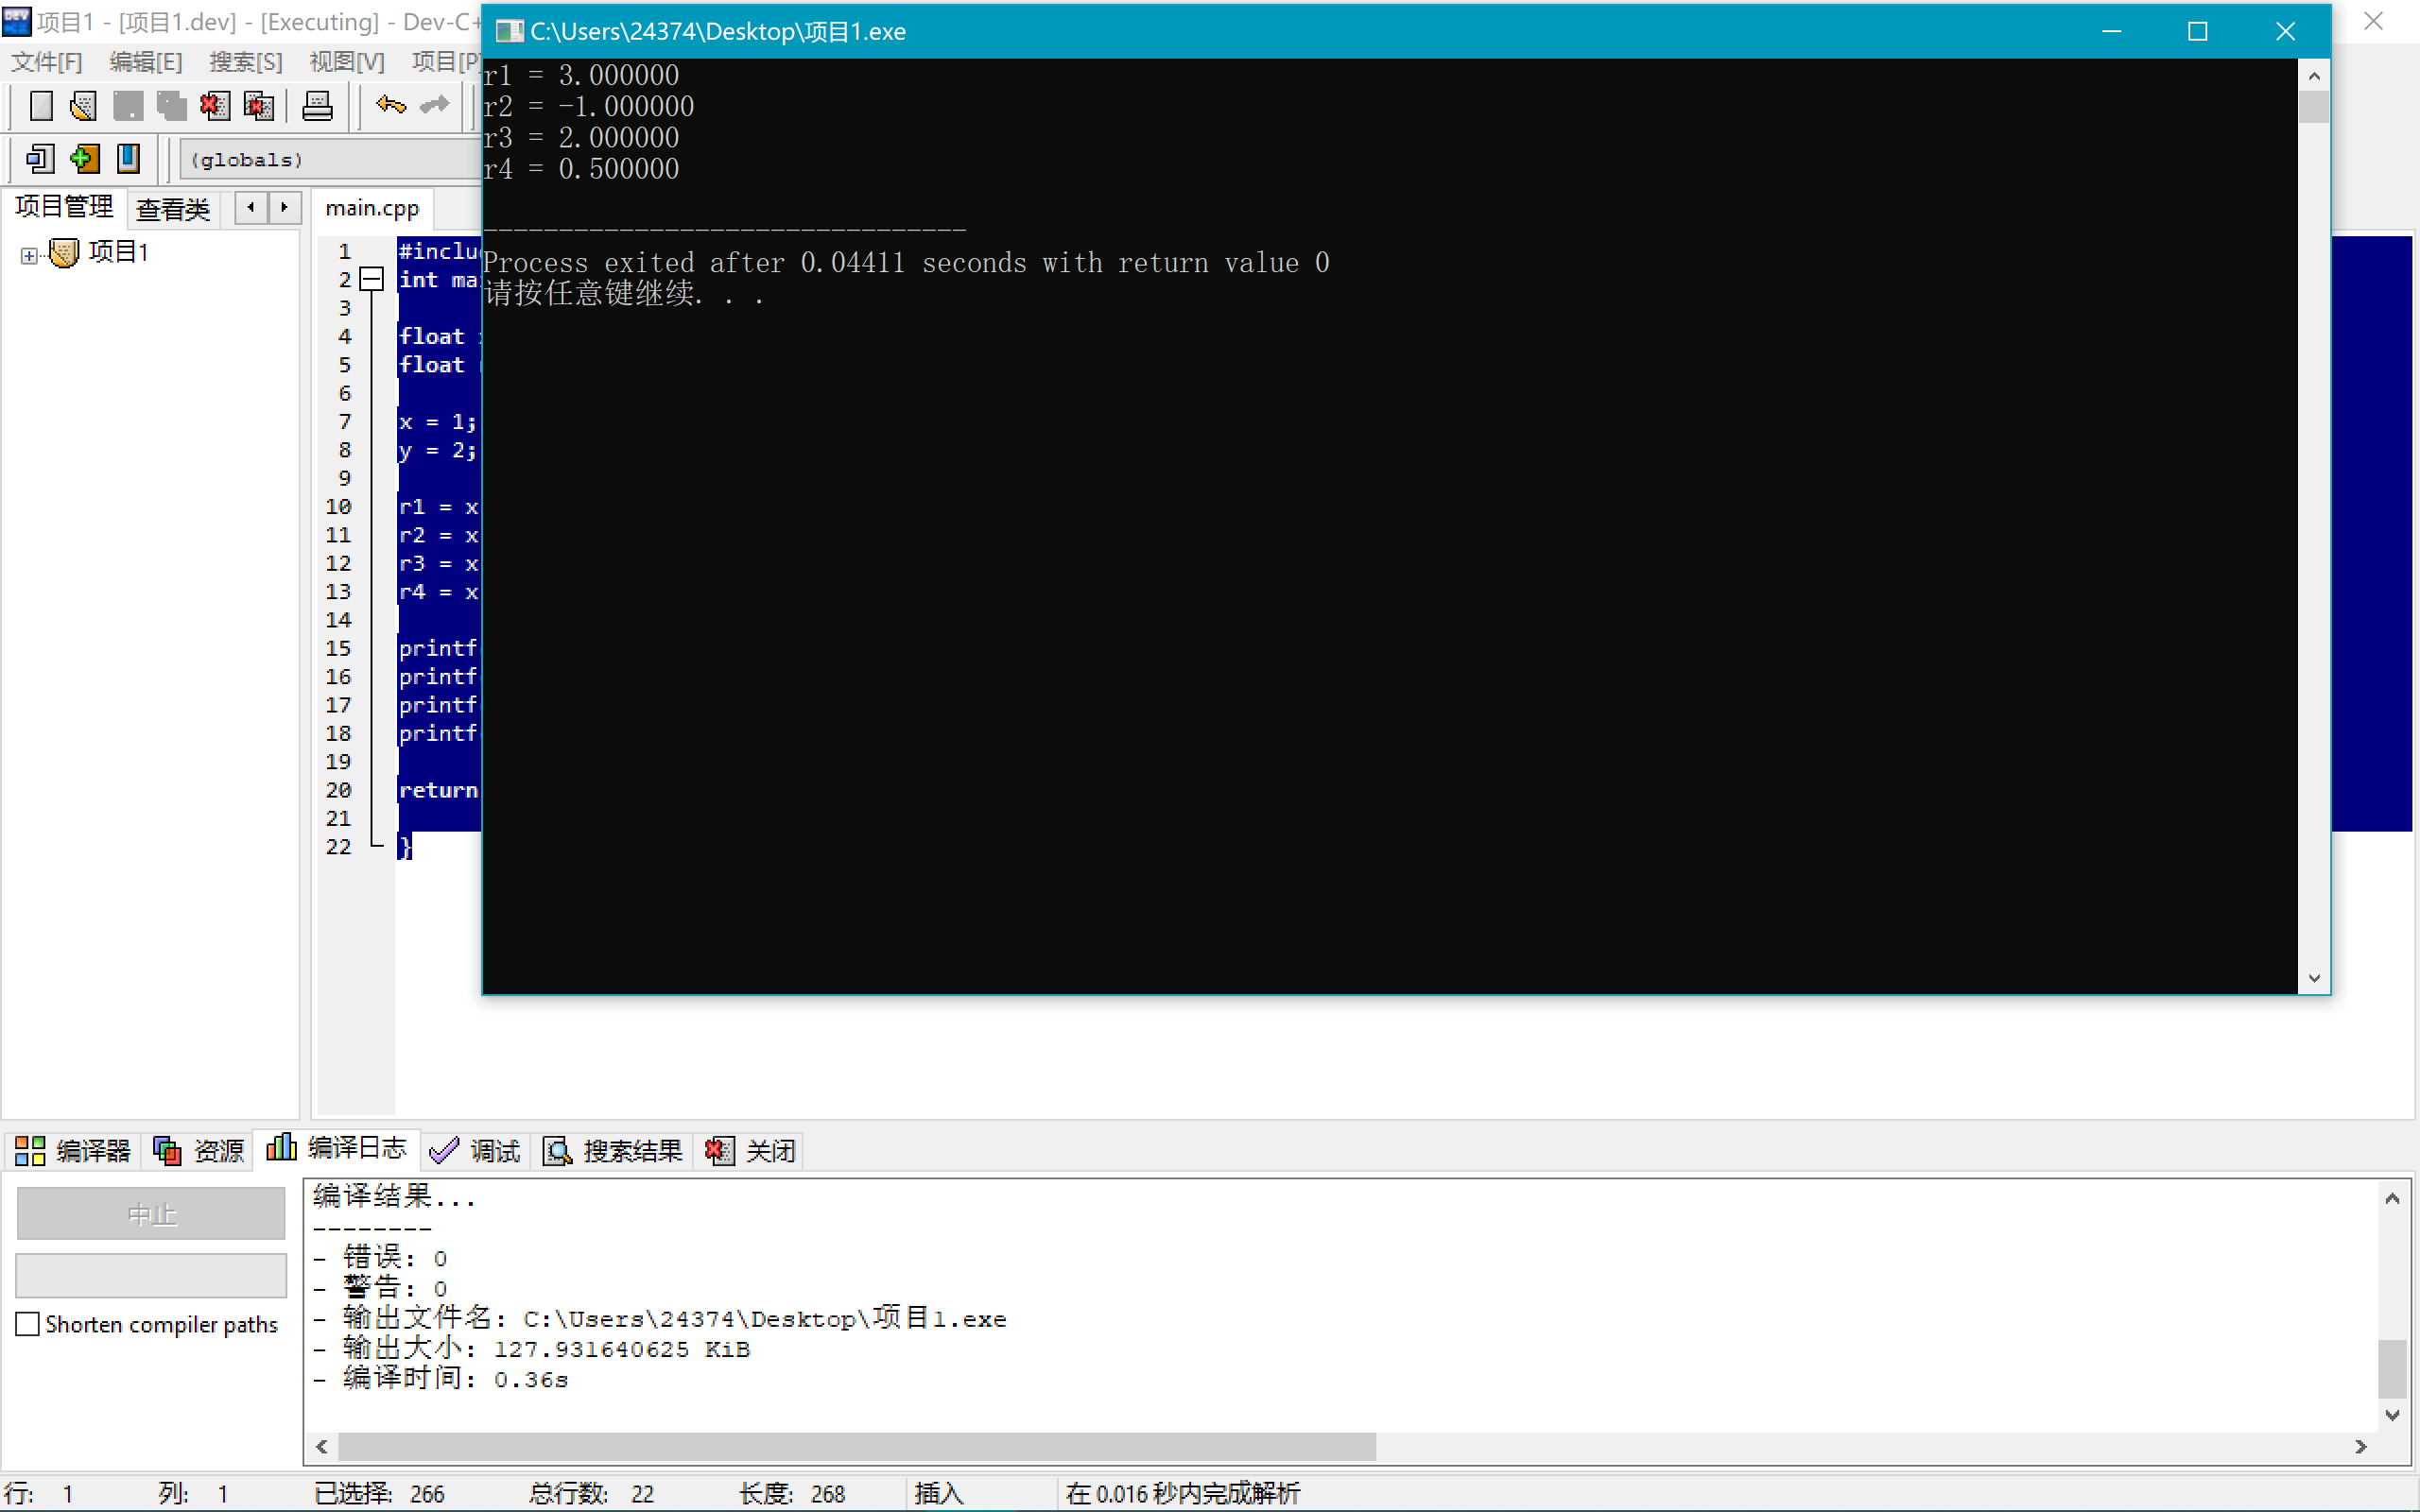Switch to the 查看类 tab

173,209
